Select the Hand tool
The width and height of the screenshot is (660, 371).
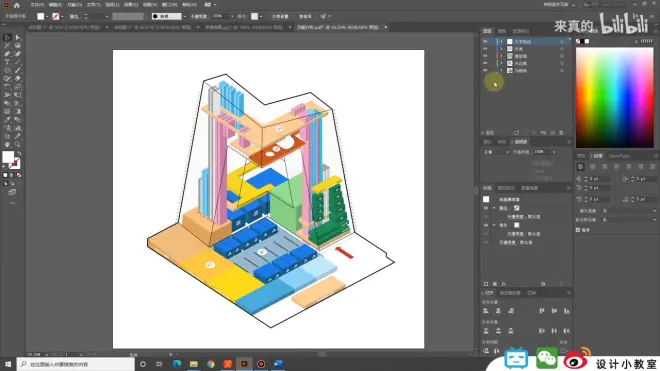click(x=7, y=144)
